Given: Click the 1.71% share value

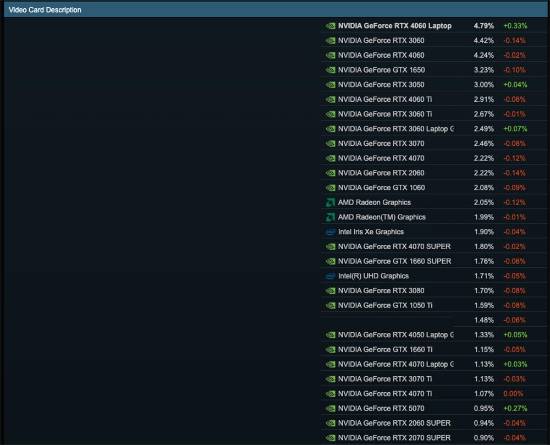Looking at the screenshot, I should (484, 276).
